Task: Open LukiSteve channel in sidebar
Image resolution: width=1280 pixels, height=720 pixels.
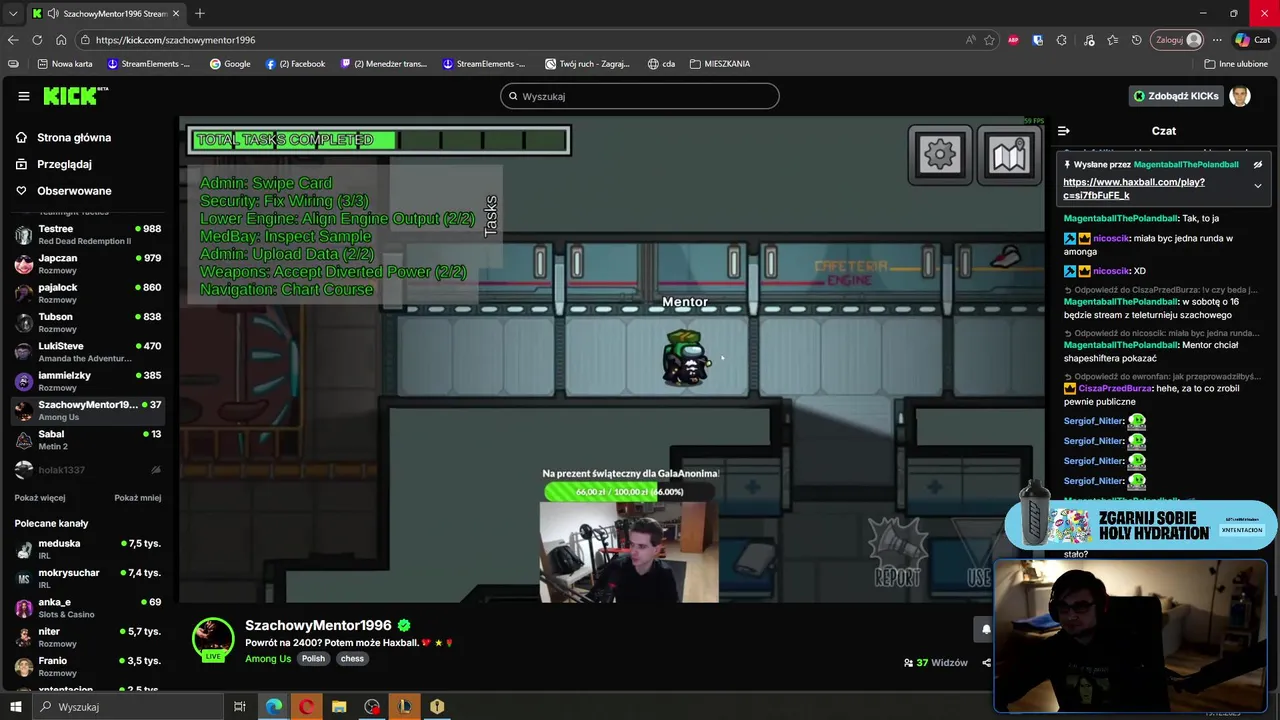Action: coord(88,351)
